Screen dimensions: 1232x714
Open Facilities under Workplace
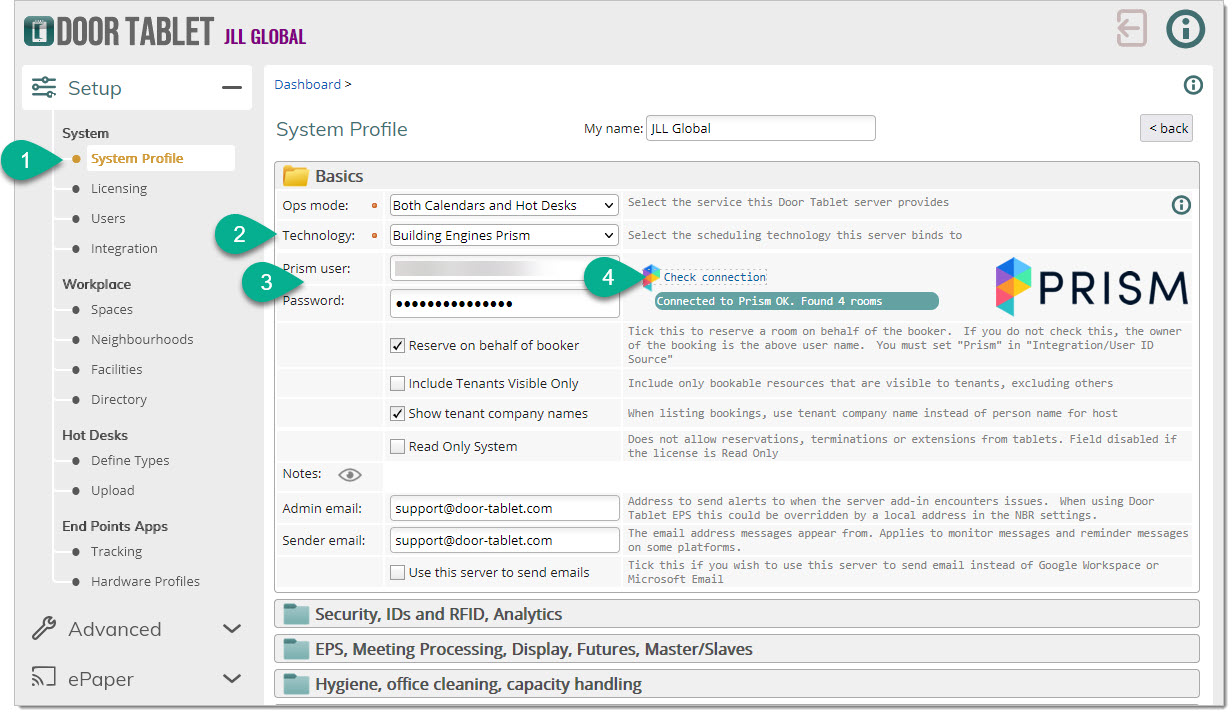[117, 370]
